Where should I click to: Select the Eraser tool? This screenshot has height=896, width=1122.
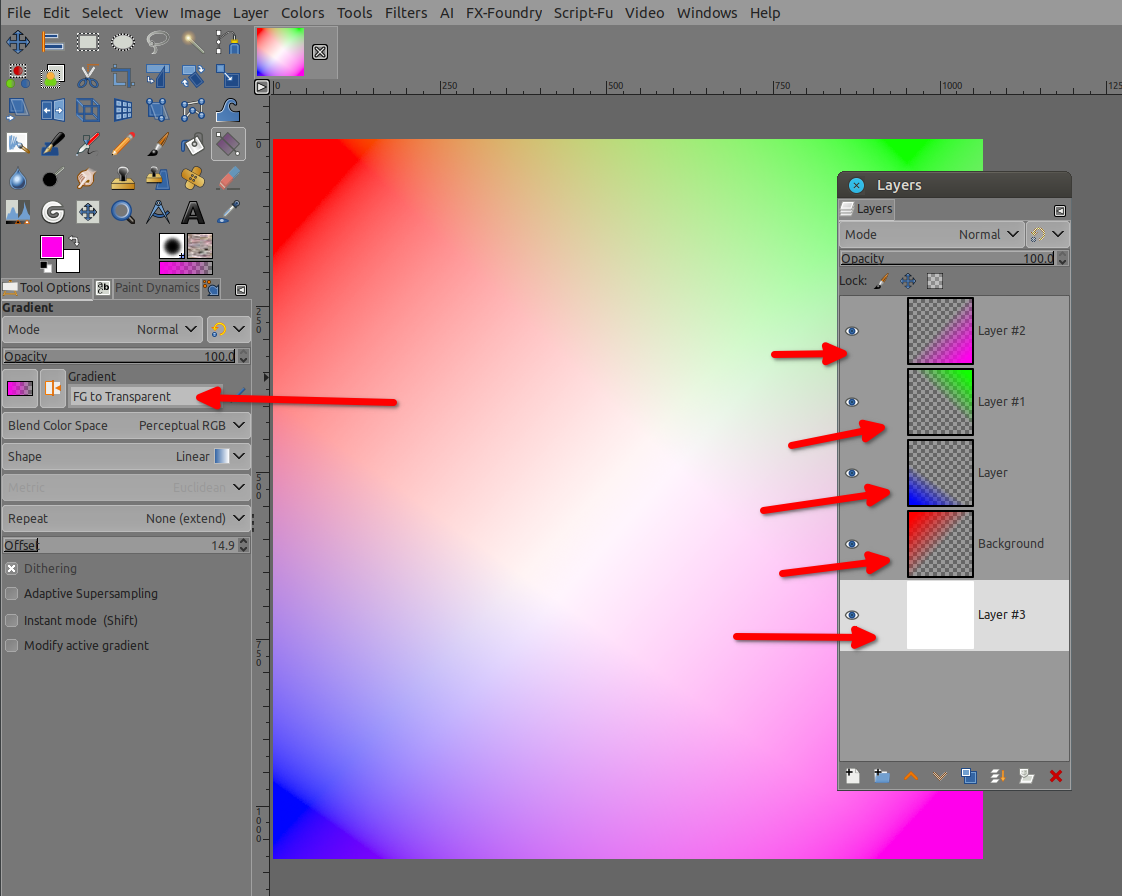[229, 179]
